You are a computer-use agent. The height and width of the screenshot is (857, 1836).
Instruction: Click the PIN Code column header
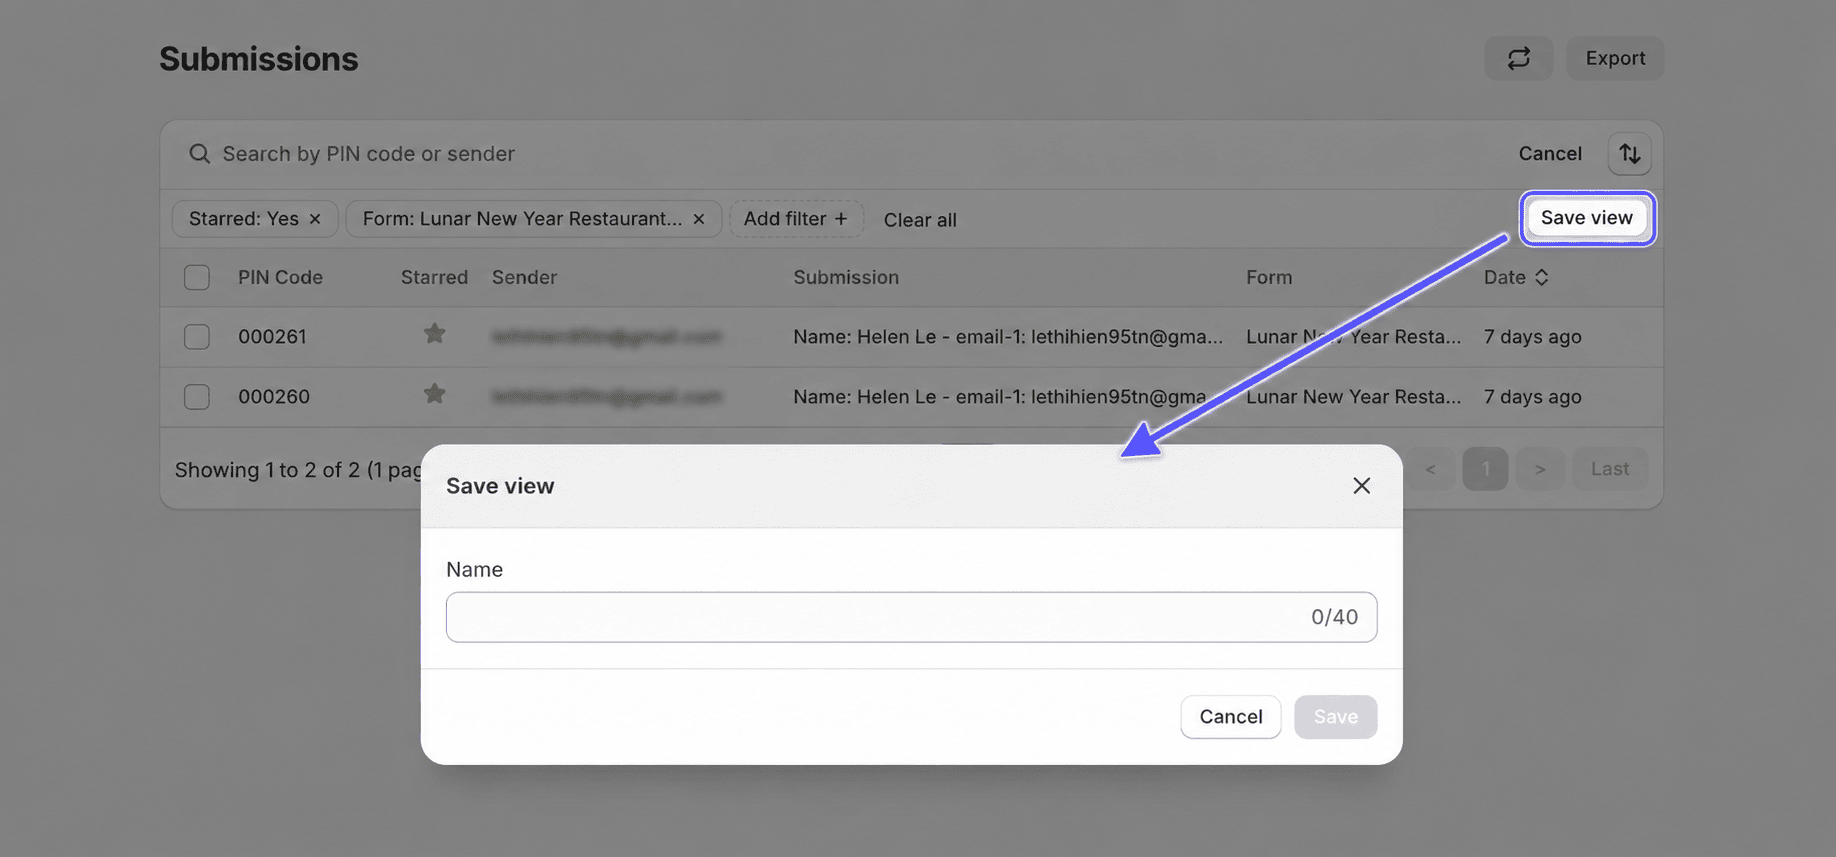[280, 277]
